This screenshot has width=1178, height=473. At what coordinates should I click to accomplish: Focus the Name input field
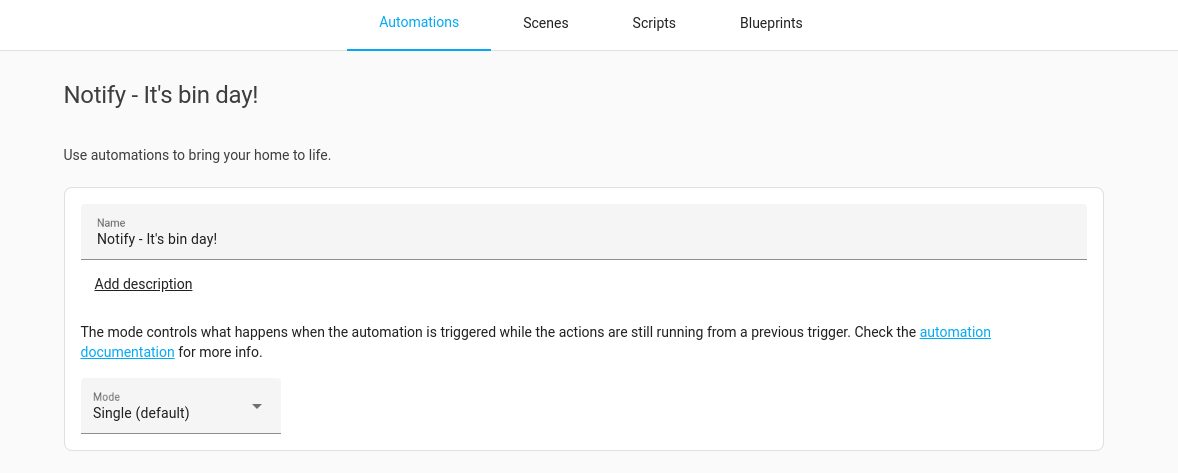click(584, 232)
